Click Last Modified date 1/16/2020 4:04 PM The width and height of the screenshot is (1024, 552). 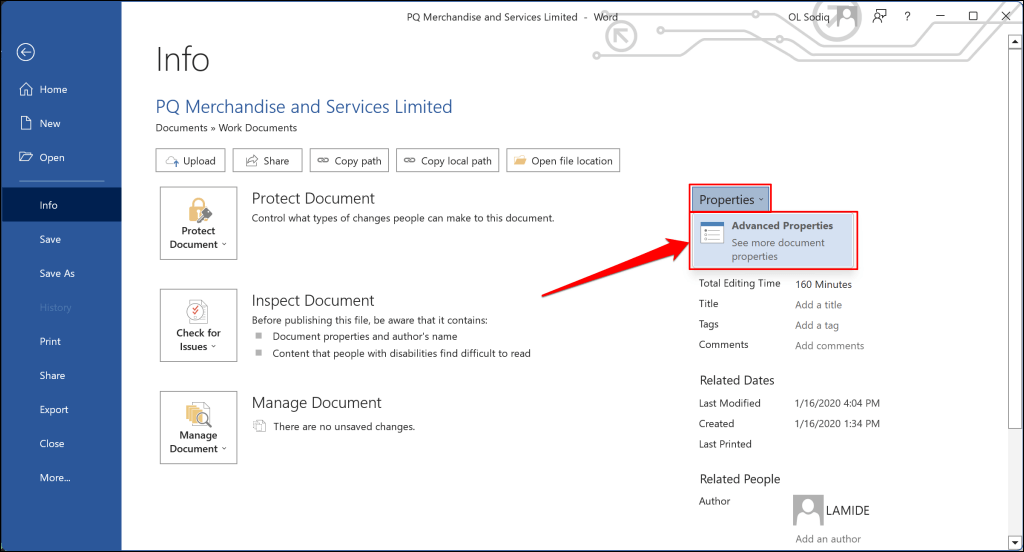(x=837, y=403)
